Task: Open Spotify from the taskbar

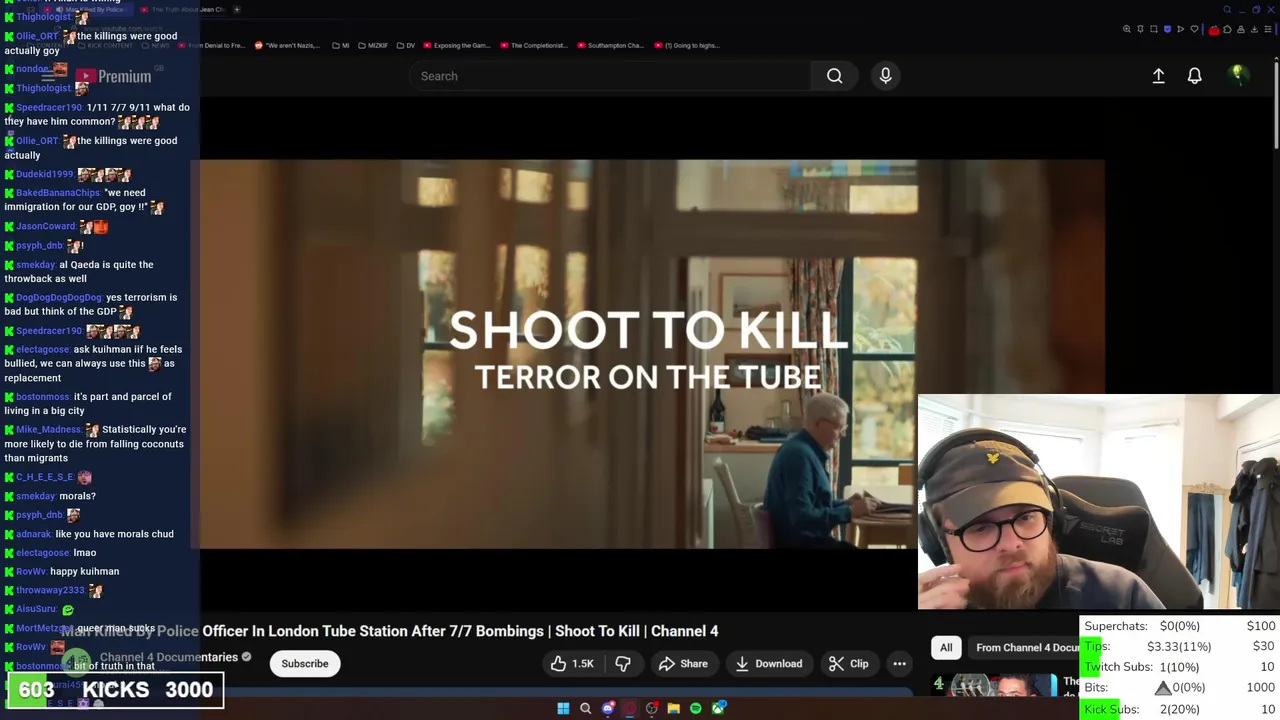Action: [696, 709]
